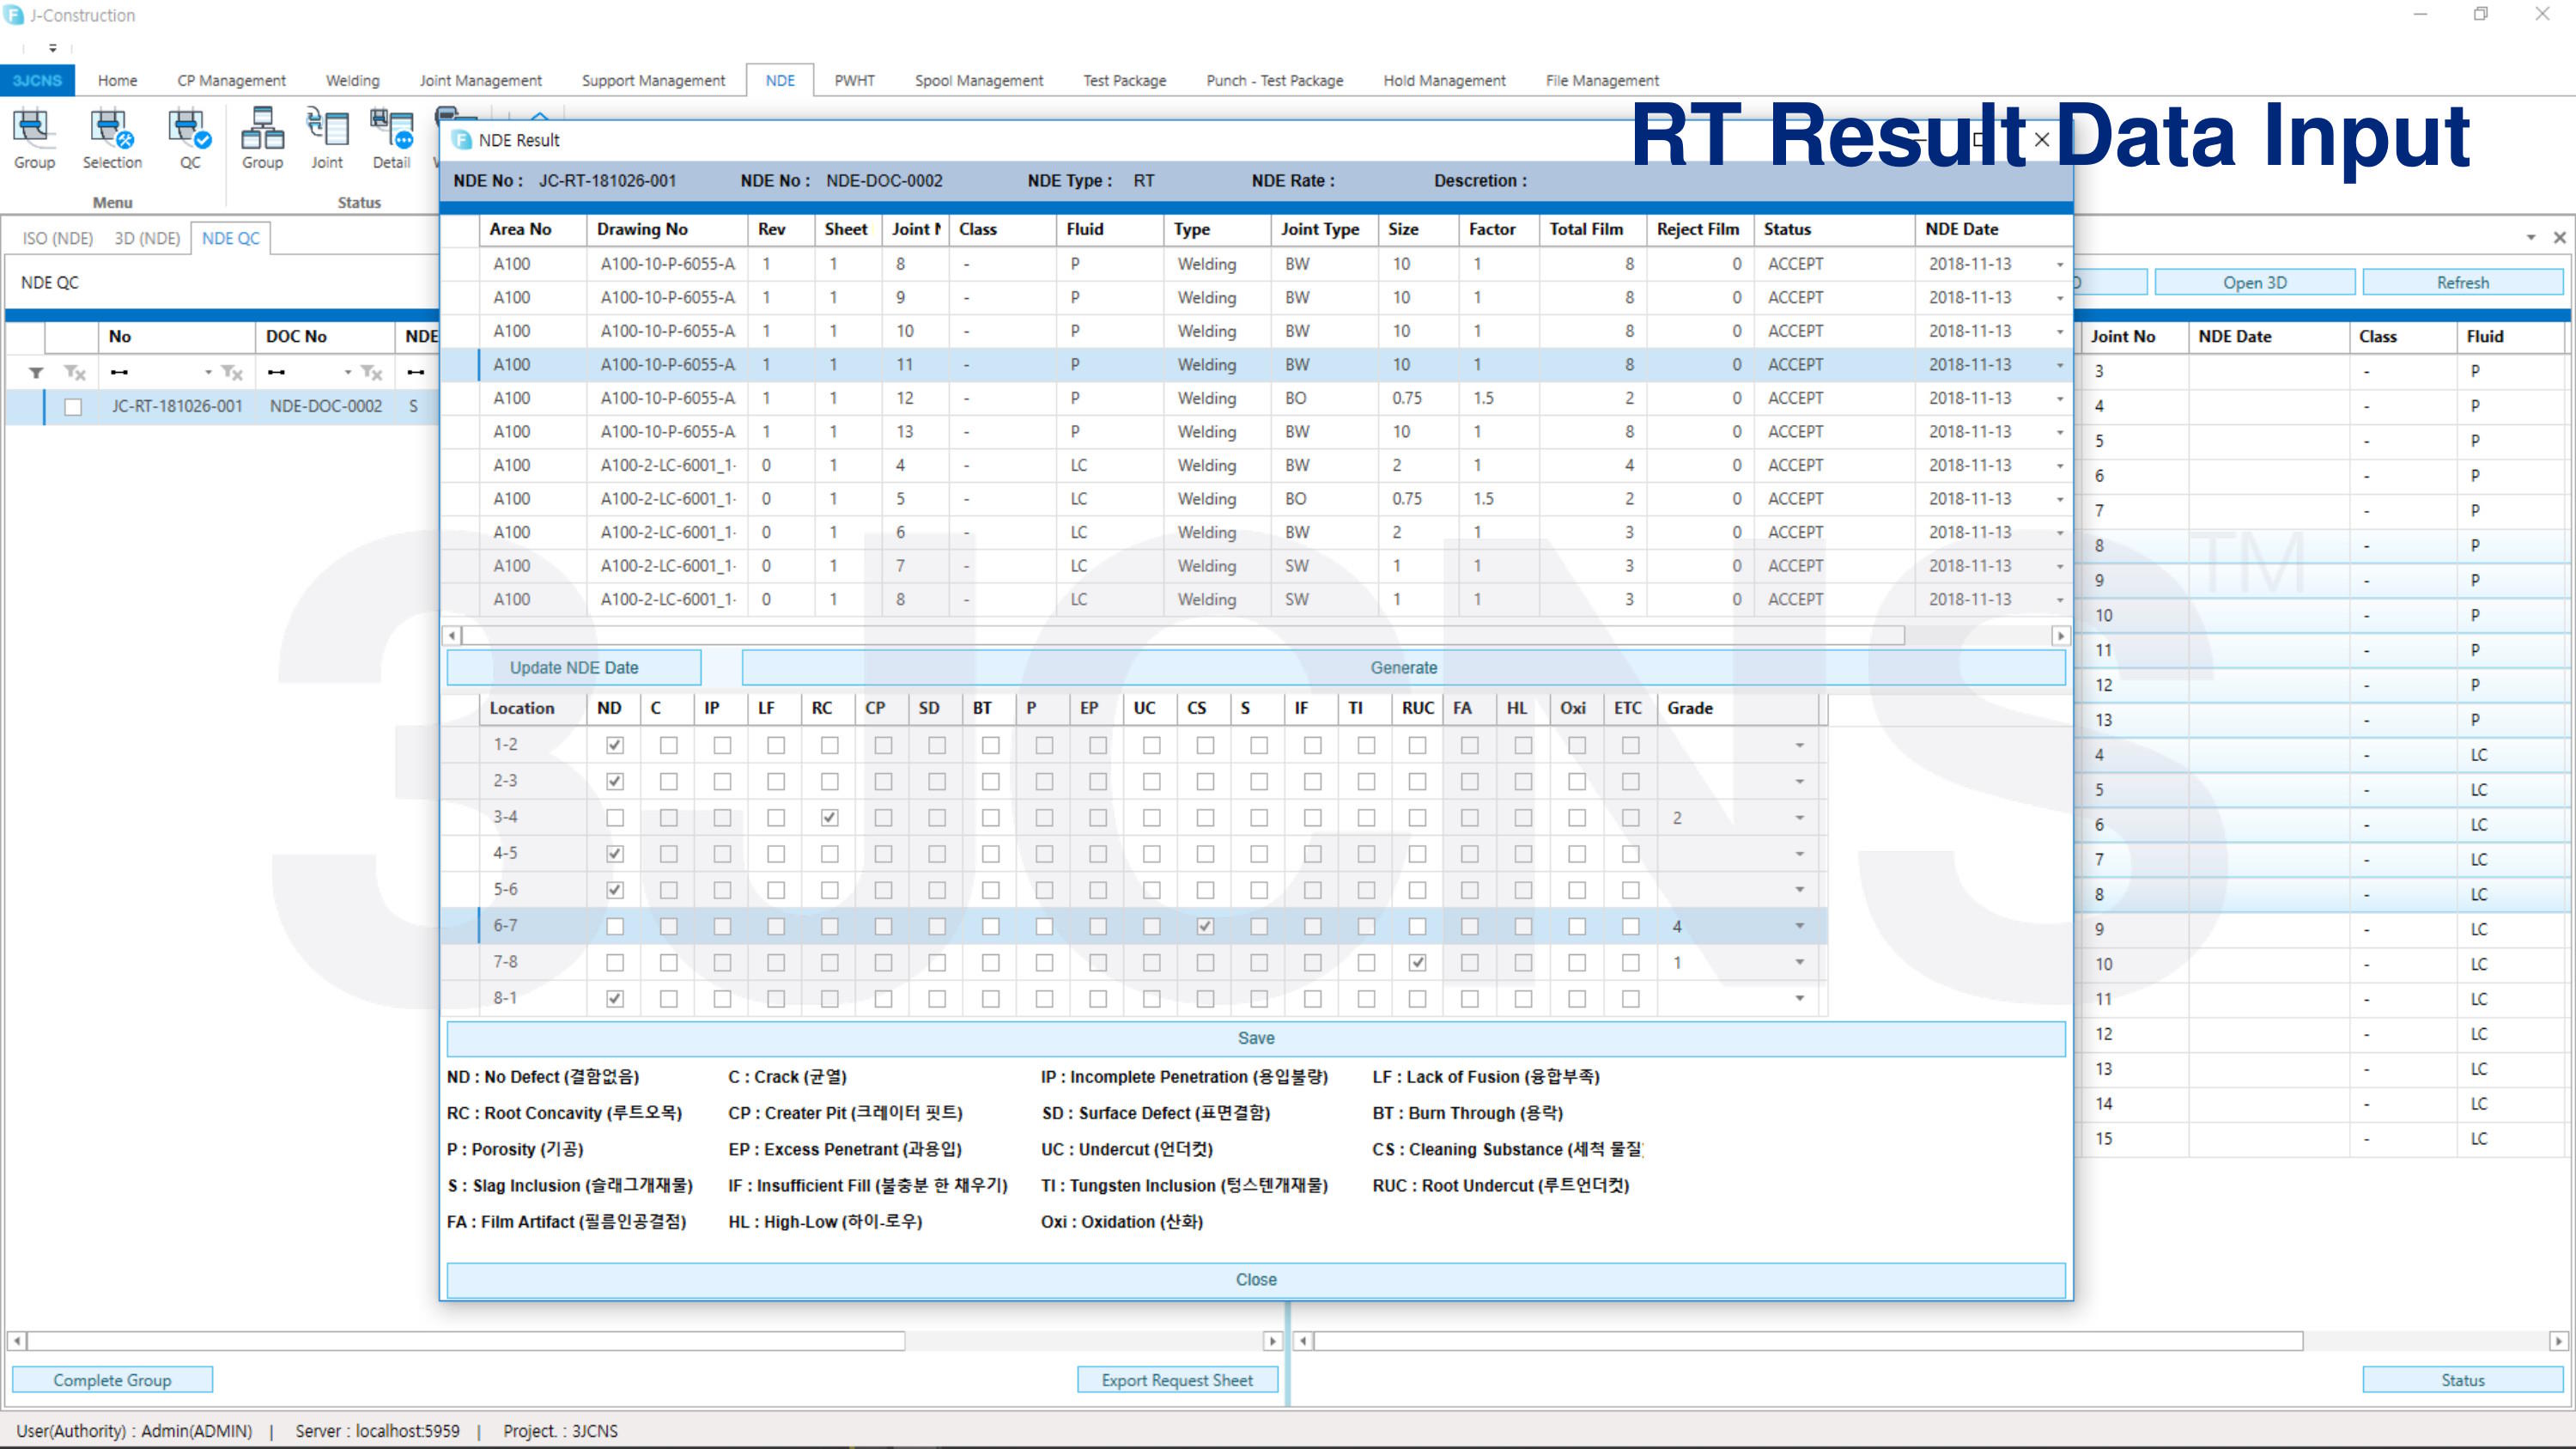The image size is (2576, 1449).
Task: Uncheck RUC for location 7-8
Action: pyautogui.click(x=1417, y=962)
